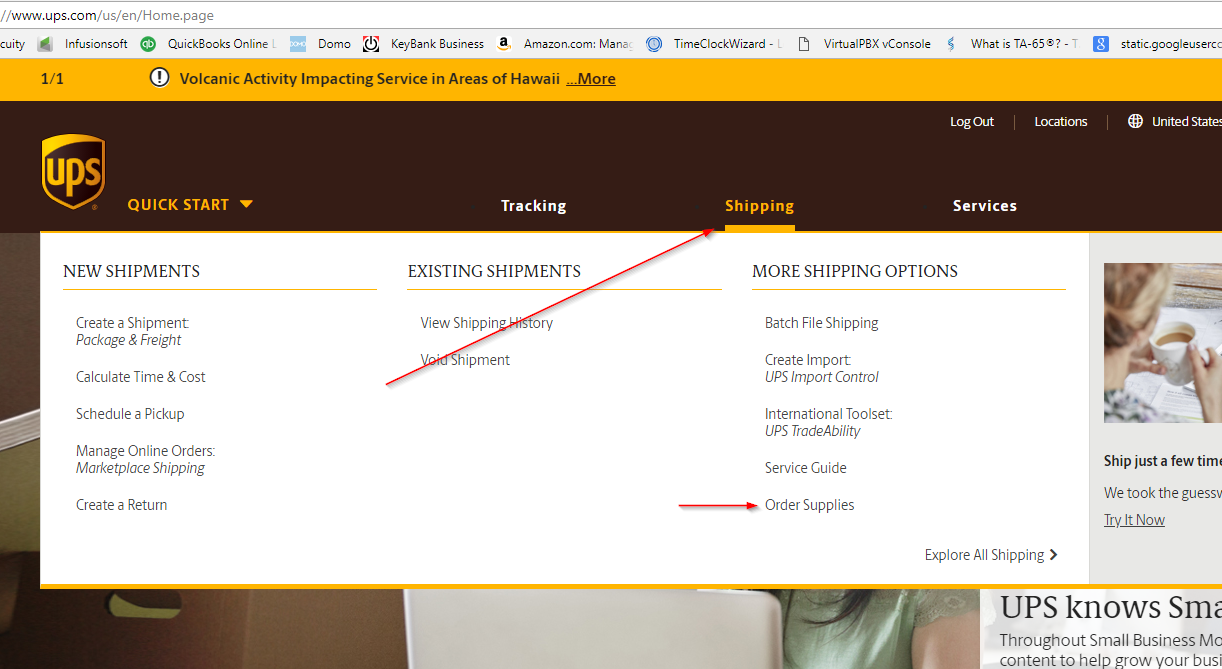Click the Locations link
This screenshot has height=669, width=1222.
[x=1060, y=121]
